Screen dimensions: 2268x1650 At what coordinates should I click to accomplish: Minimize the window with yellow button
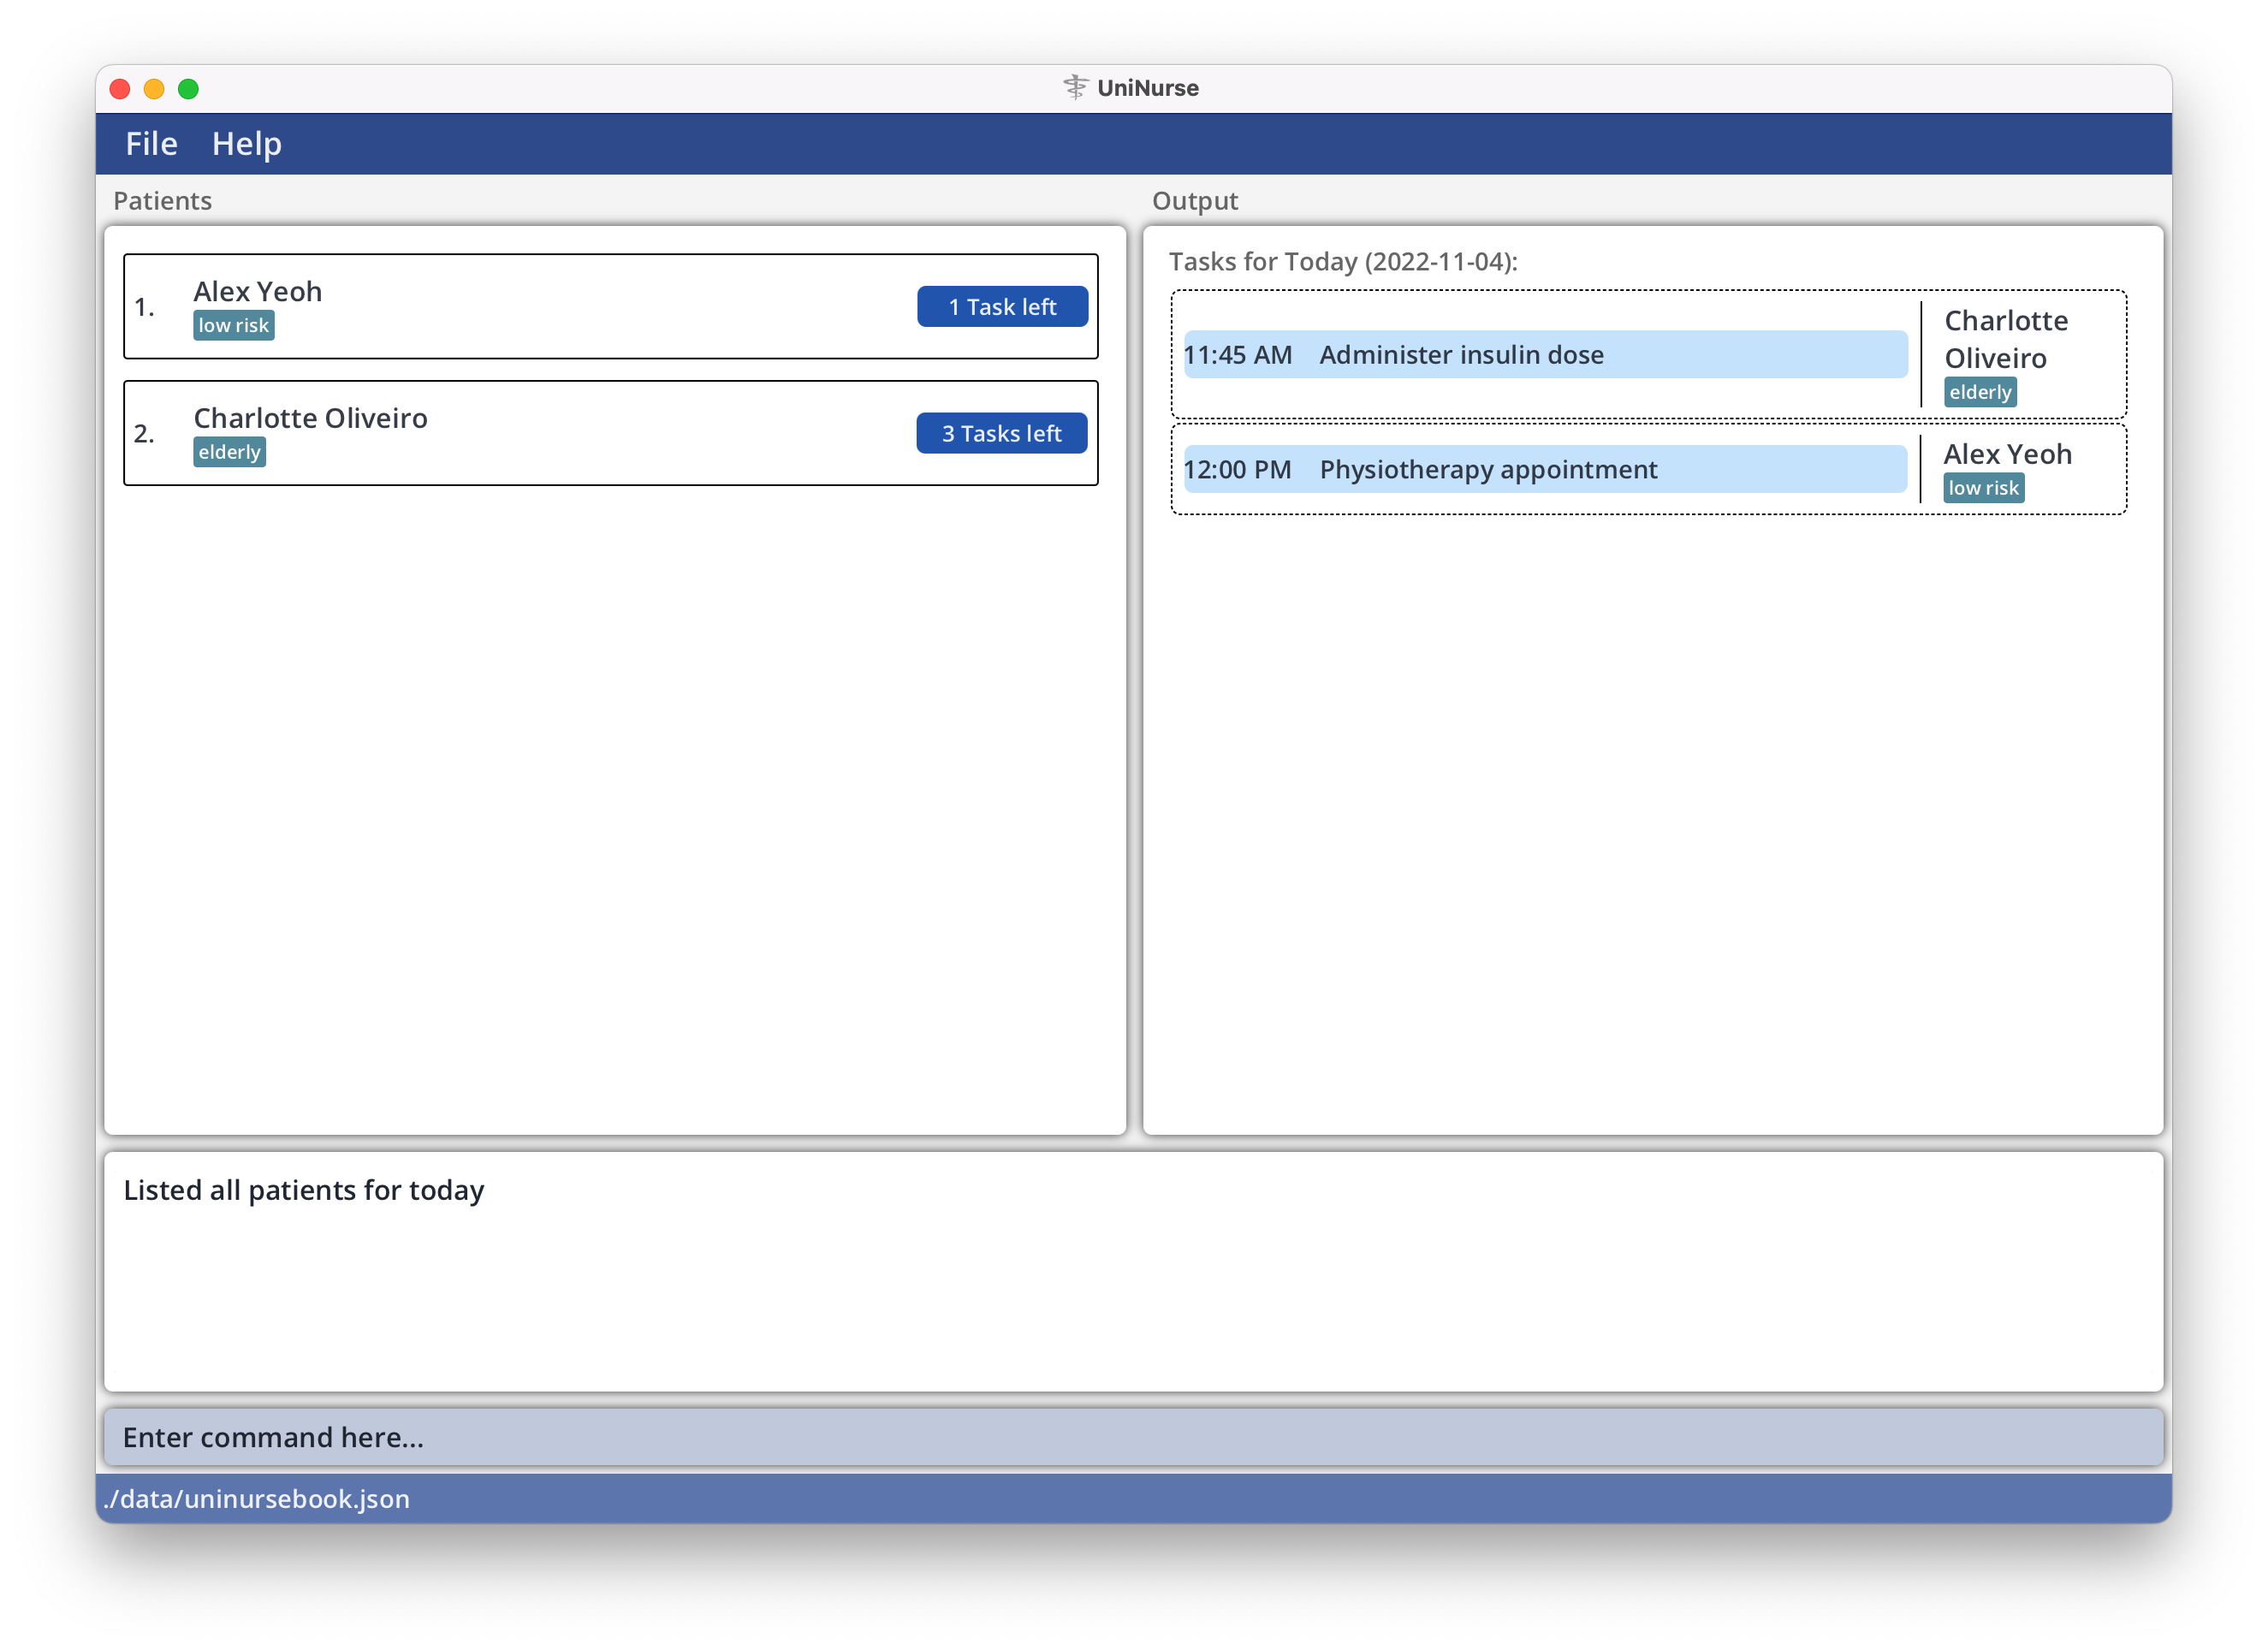point(154,89)
